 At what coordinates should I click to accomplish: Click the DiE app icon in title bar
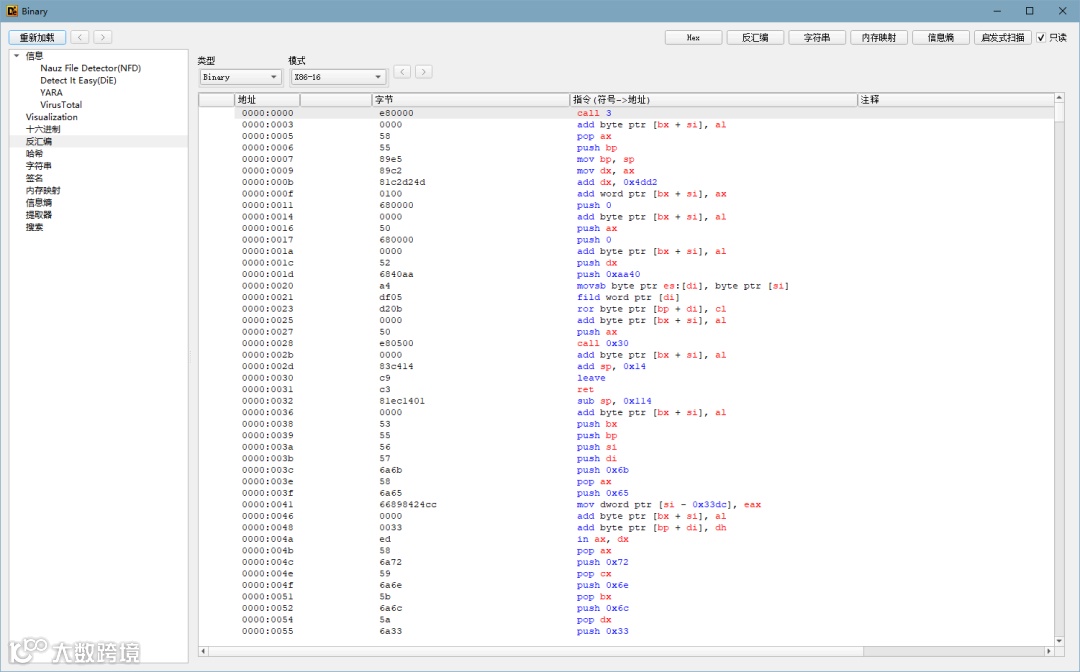pyautogui.click(x=11, y=11)
